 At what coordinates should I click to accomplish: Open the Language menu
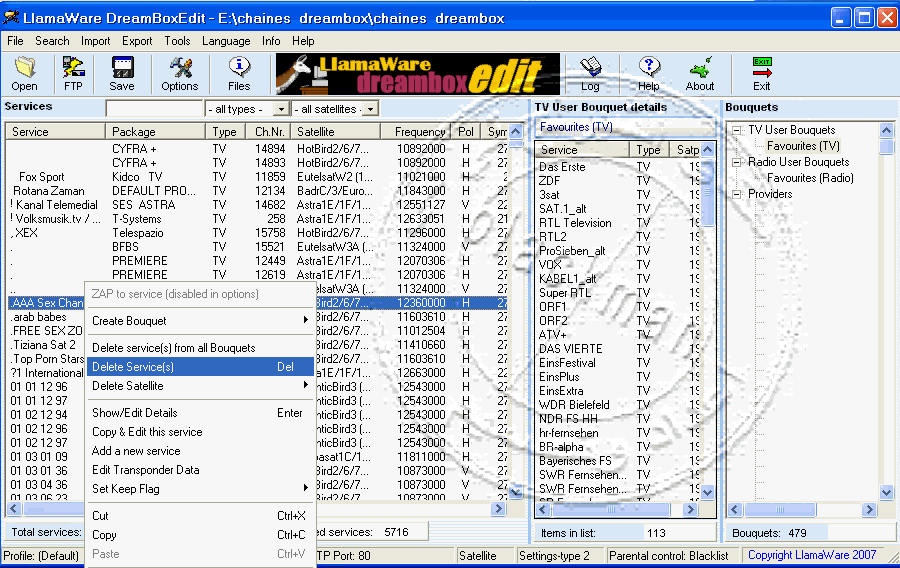226,41
